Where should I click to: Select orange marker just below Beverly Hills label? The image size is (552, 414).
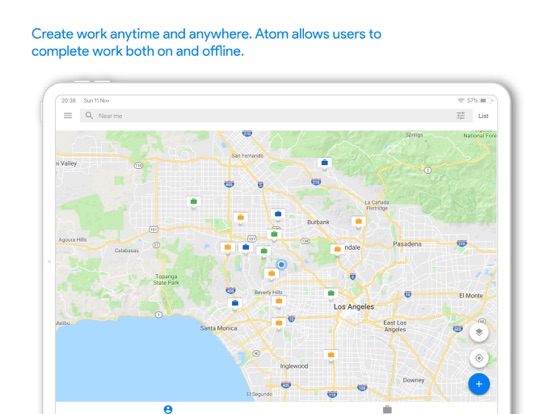pos(279,301)
